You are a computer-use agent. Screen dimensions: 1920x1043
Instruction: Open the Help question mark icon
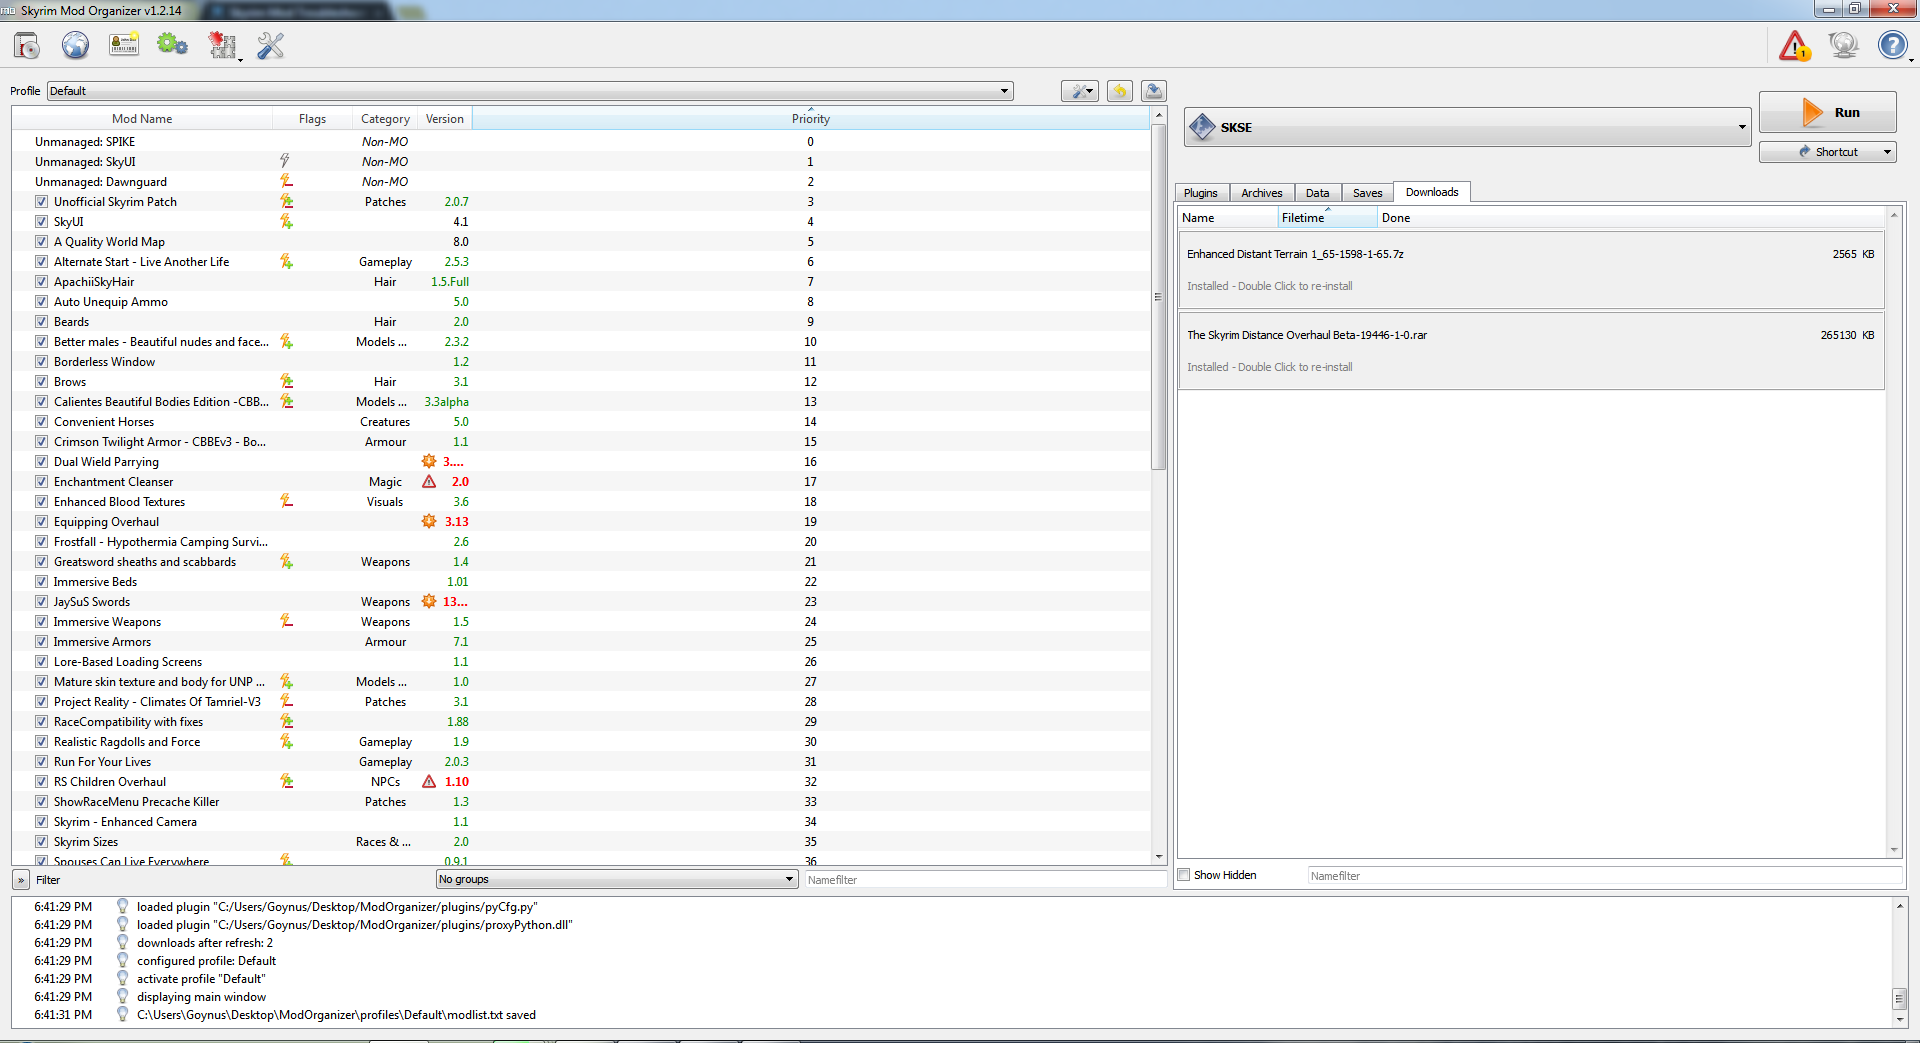tap(1892, 46)
